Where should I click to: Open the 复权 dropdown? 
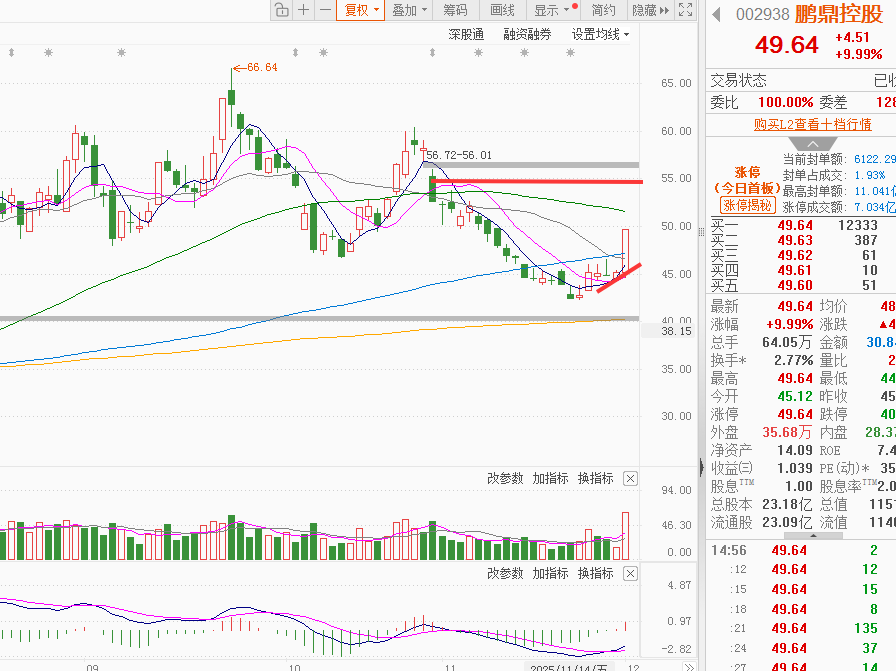tap(361, 10)
